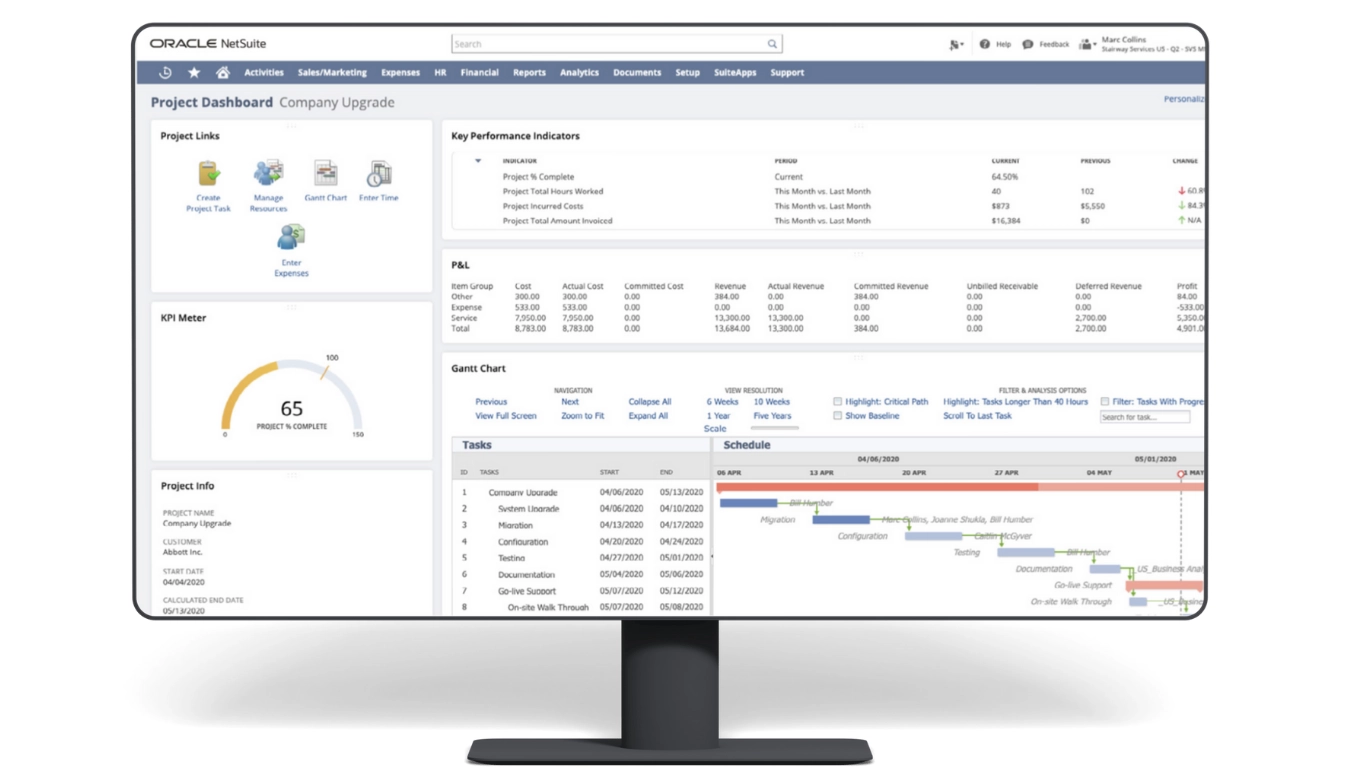Open the Gantt Chart shortcut icon
The width and height of the screenshot is (1366, 768).
point(325,174)
